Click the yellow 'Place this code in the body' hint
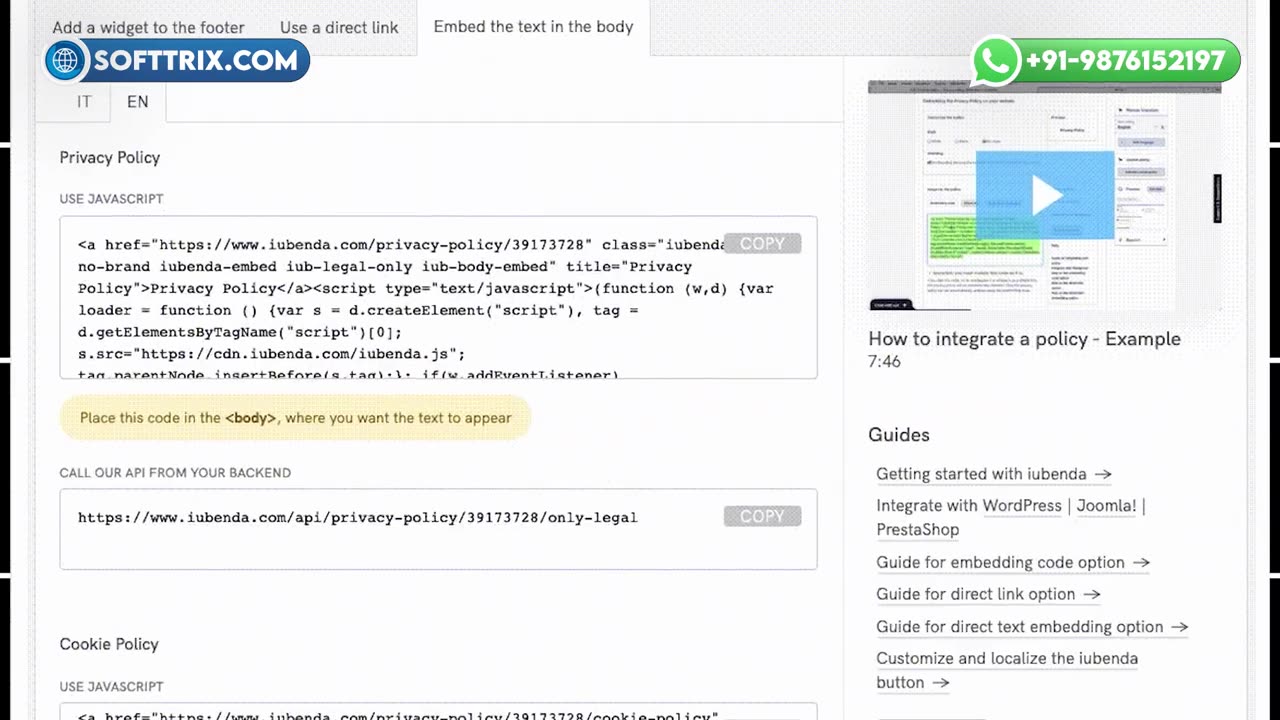The image size is (1280, 720). tap(295, 418)
